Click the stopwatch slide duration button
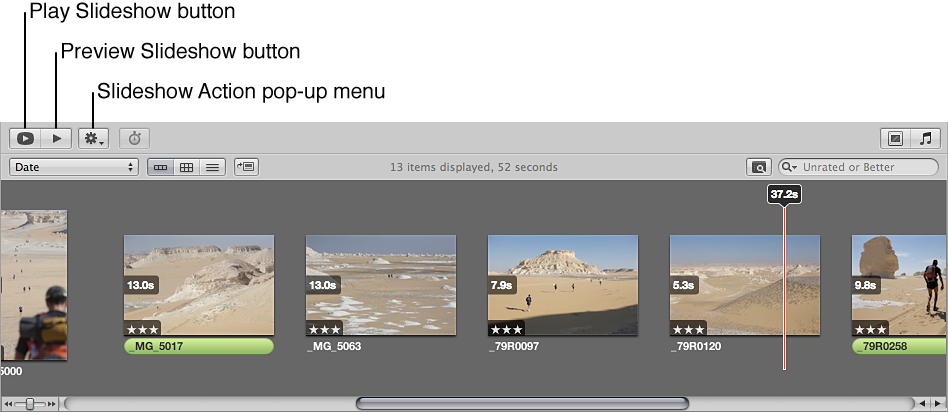948x414 pixels. pos(134,138)
